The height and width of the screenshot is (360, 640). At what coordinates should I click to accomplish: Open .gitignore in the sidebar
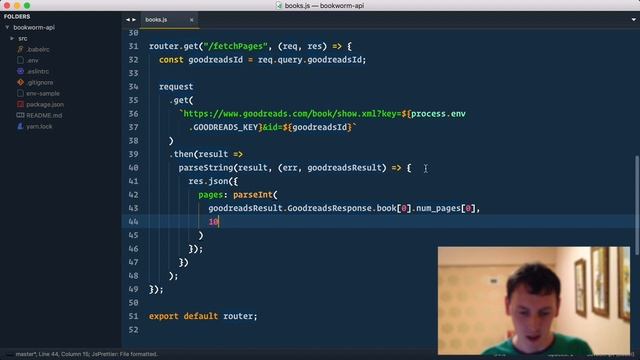coord(40,82)
